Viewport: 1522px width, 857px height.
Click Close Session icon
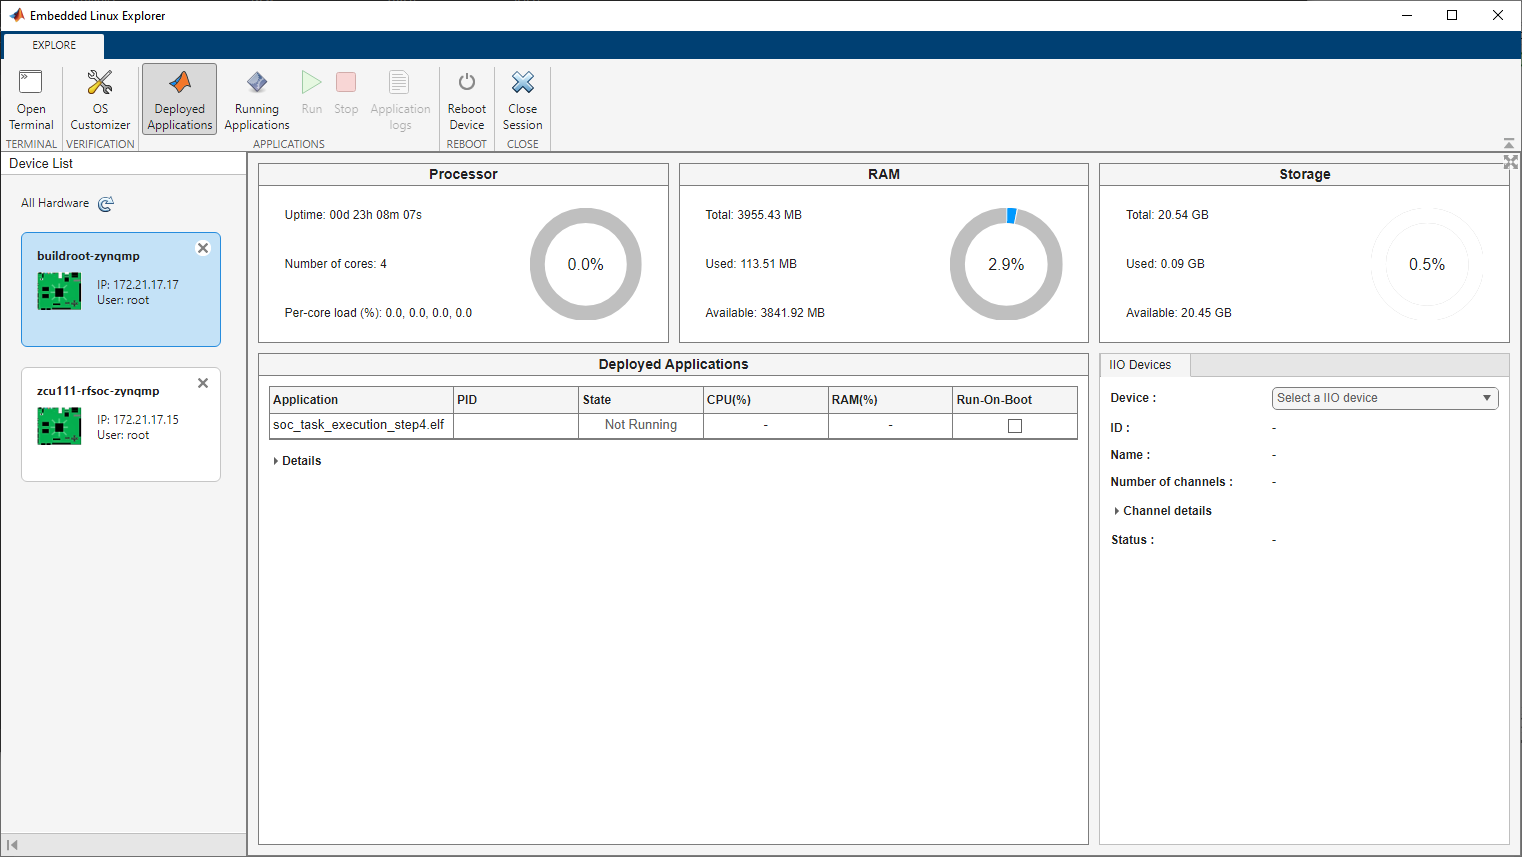pos(523,83)
